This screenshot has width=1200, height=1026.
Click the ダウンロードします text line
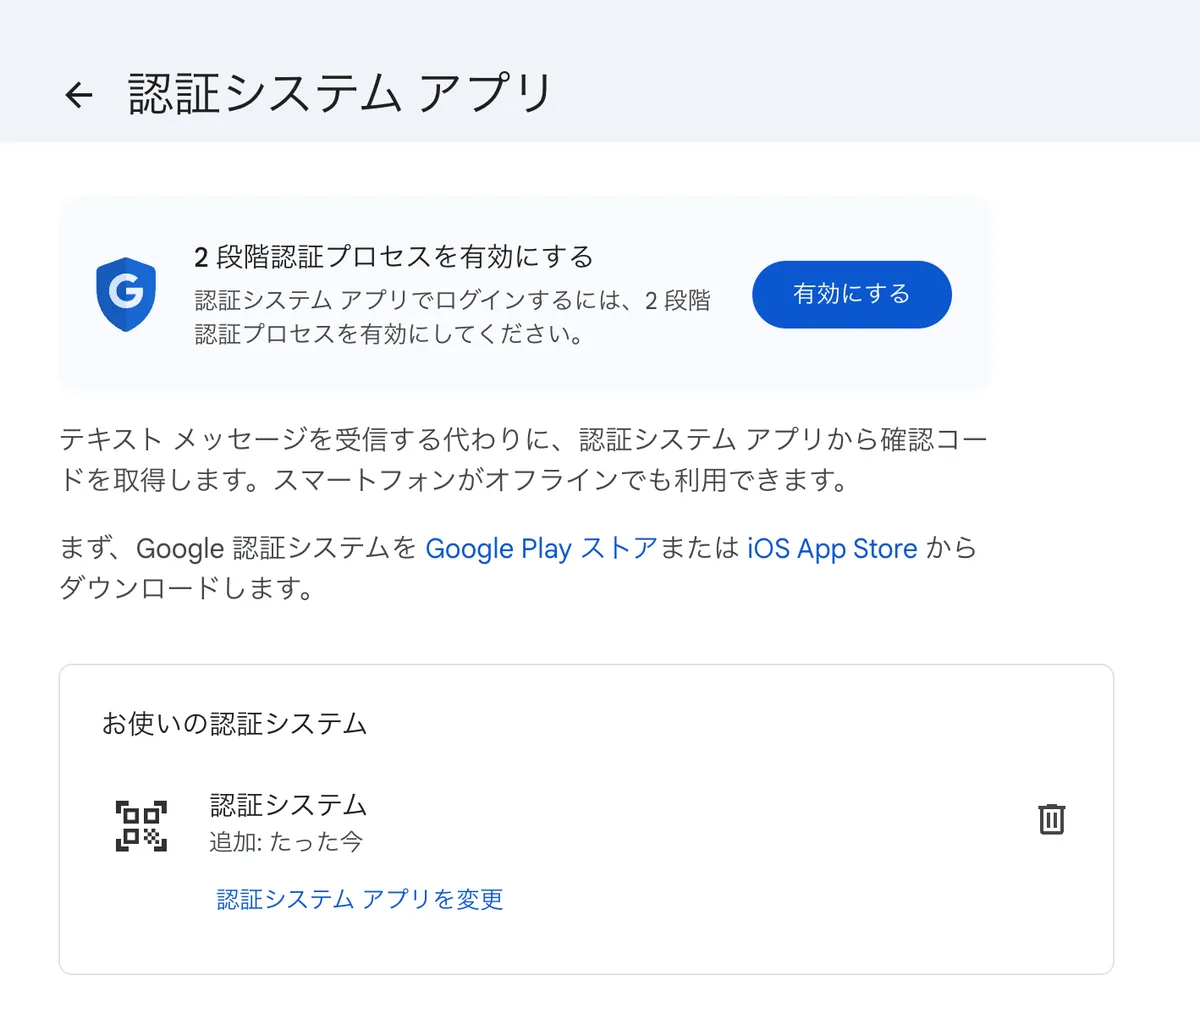(x=187, y=588)
